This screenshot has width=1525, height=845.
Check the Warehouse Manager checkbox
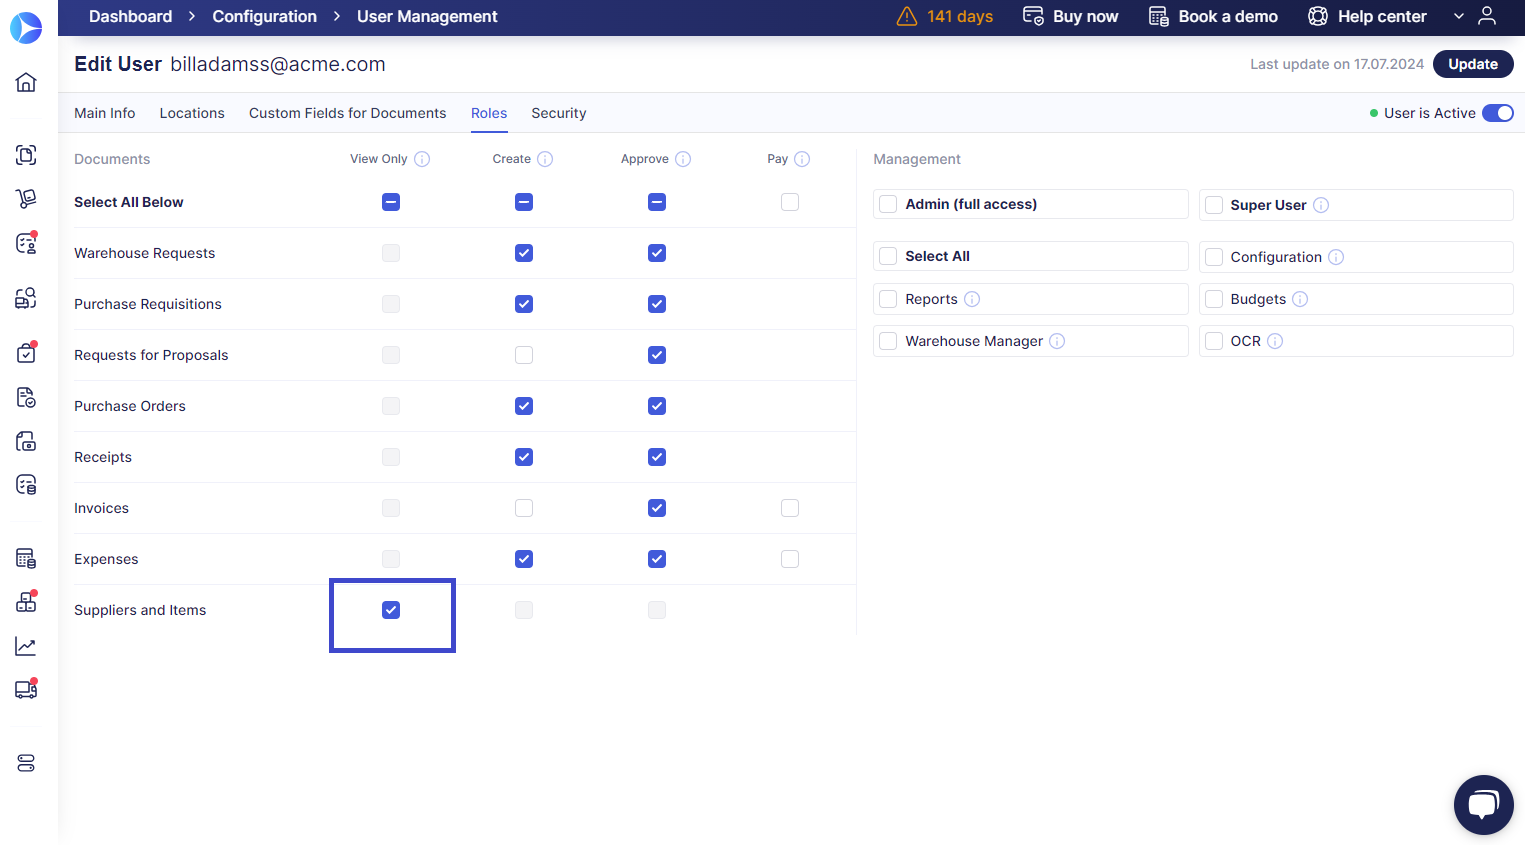(x=888, y=341)
